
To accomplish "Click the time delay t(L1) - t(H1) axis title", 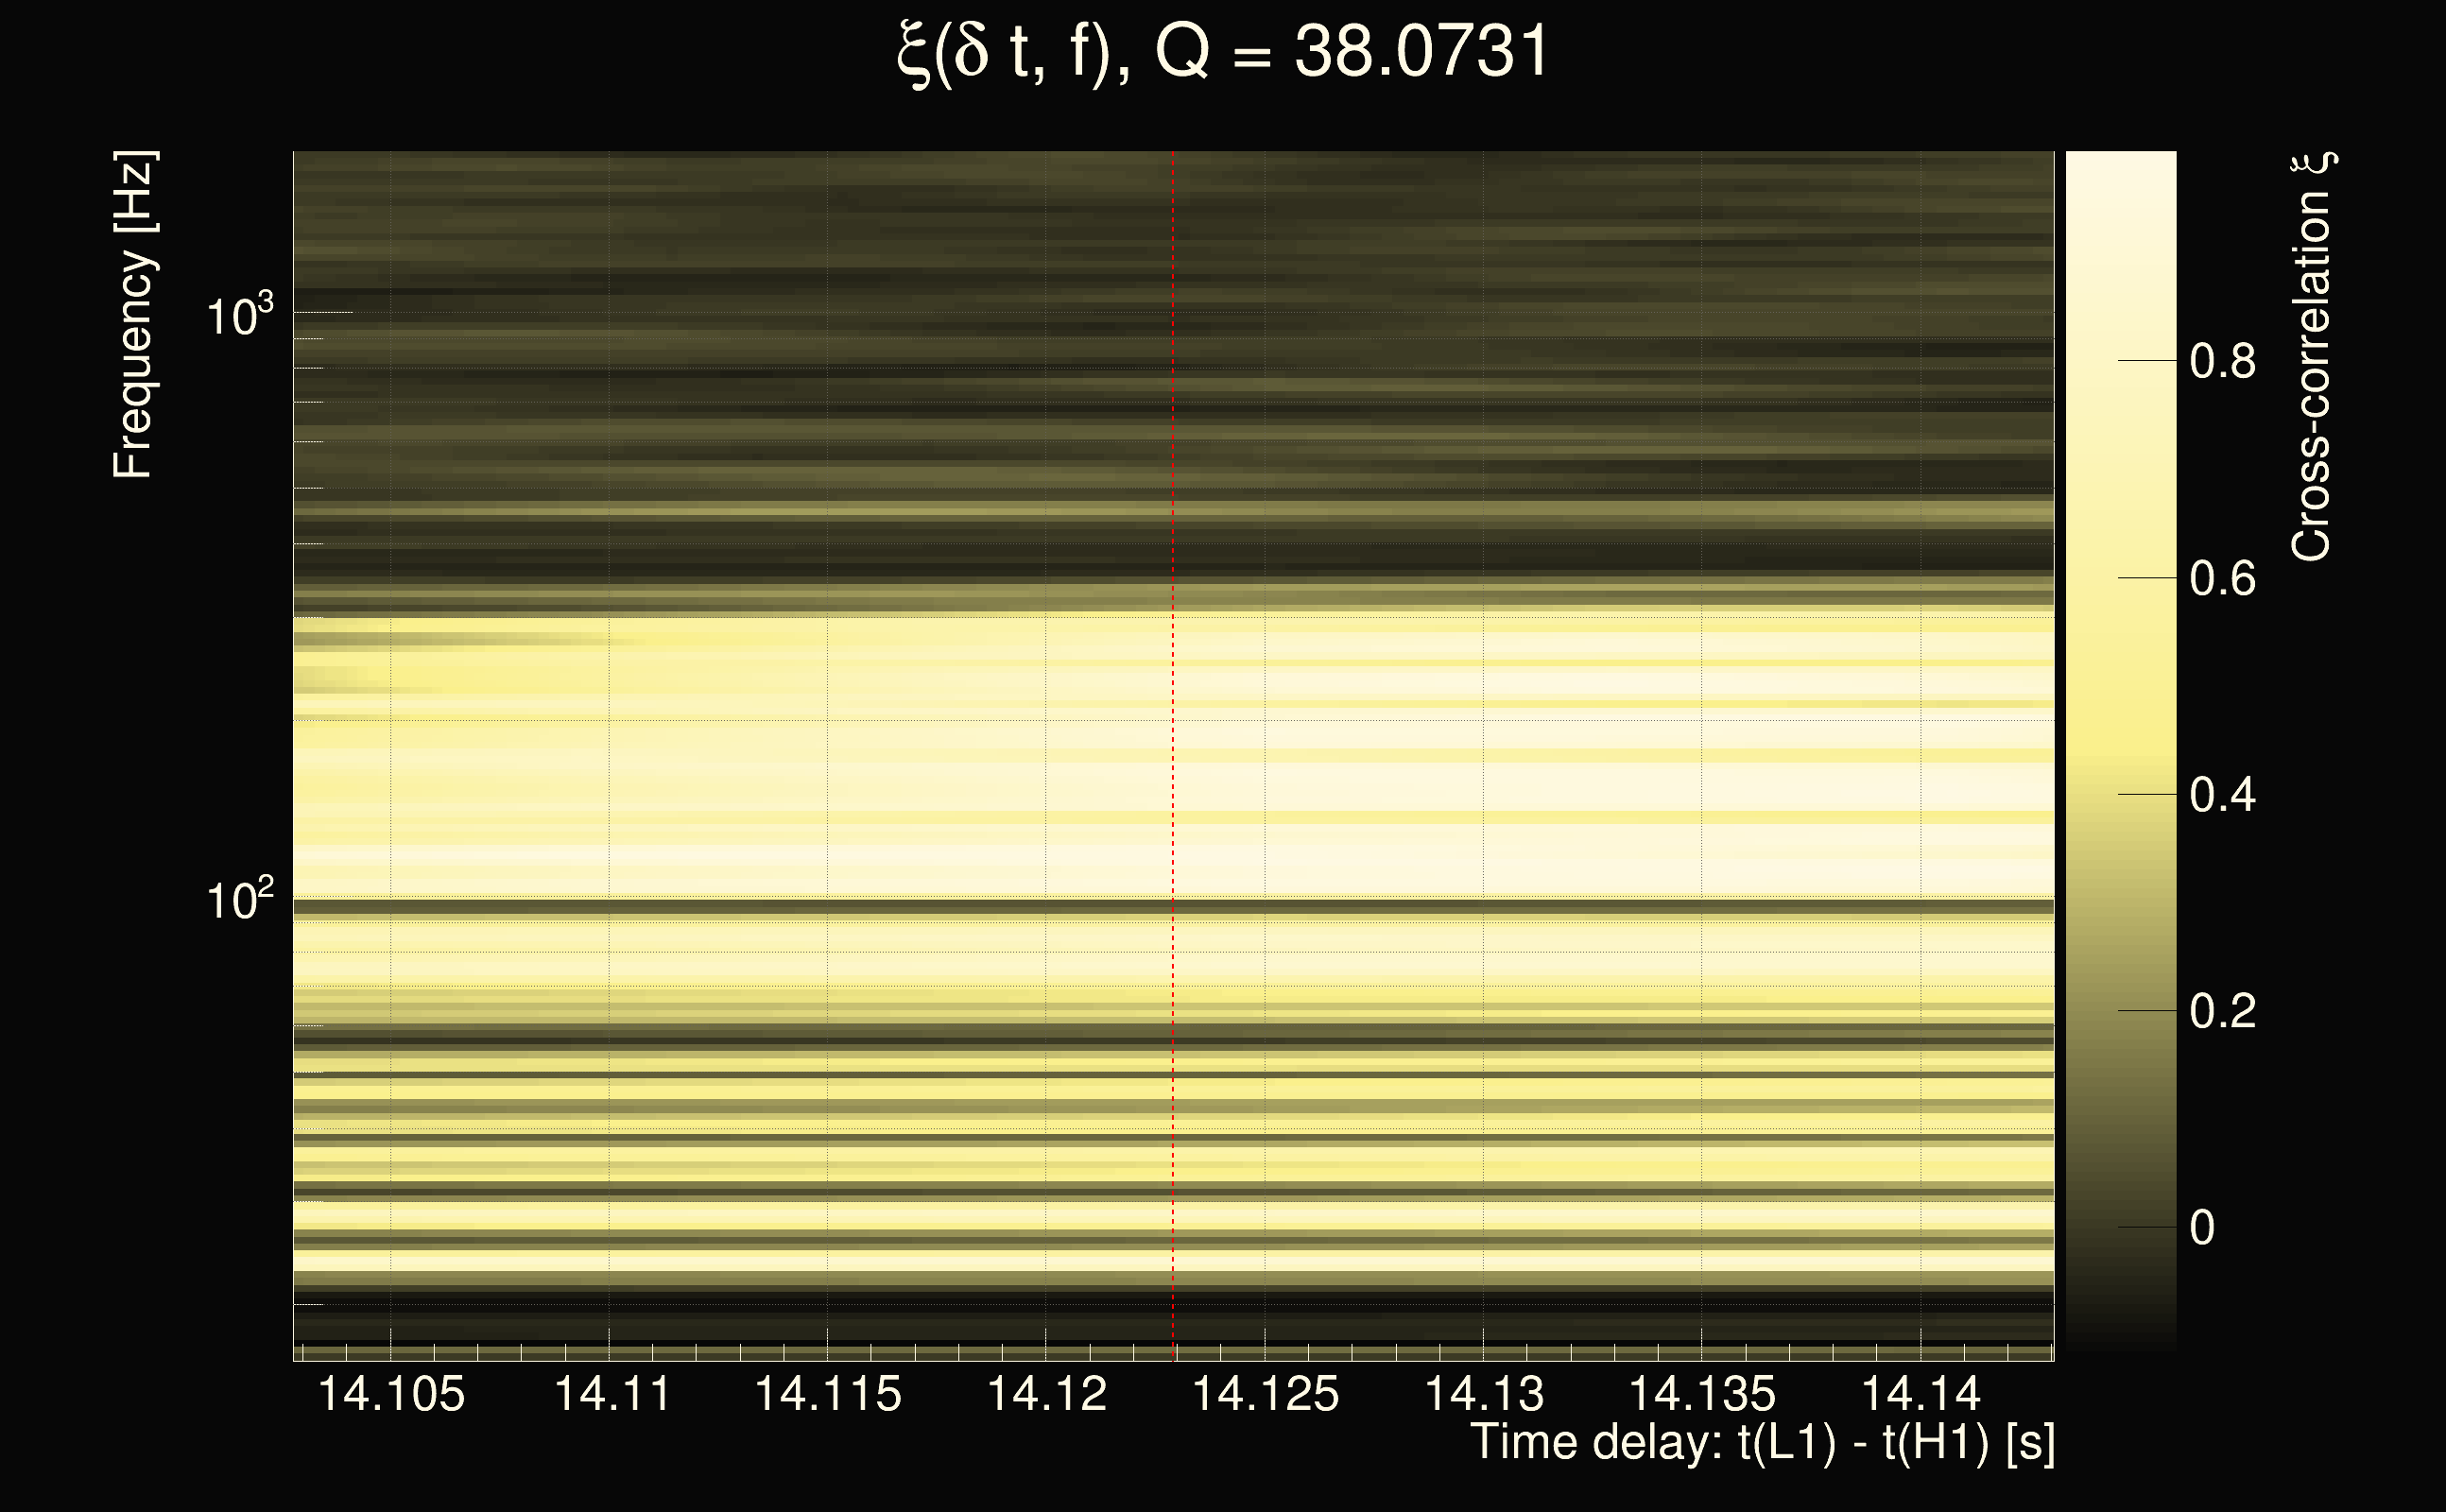I will [x=1762, y=1442].
